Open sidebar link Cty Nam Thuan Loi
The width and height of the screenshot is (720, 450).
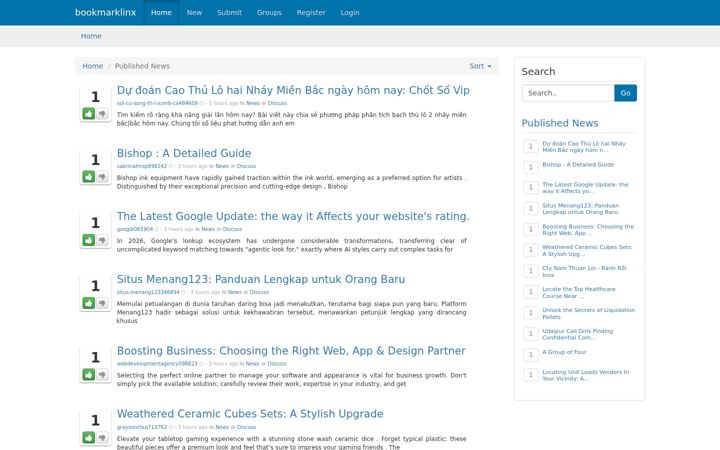pos(584,271)
